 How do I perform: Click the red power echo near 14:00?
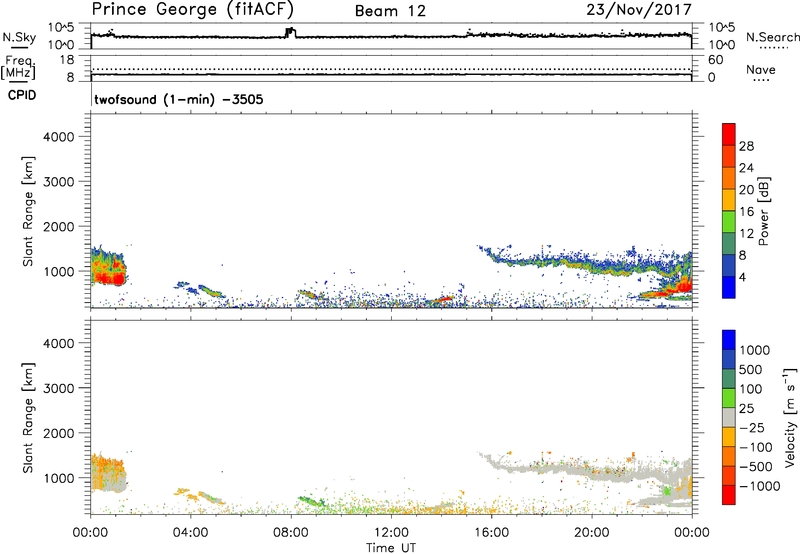(442, 299)
